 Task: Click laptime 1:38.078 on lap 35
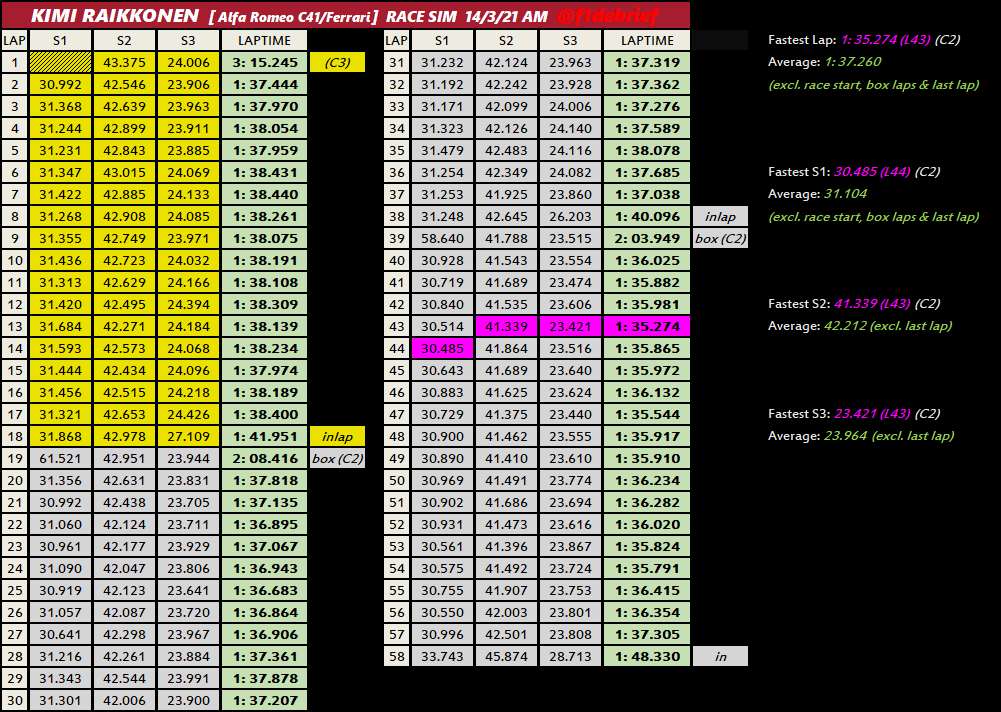(x=647, y=151)
